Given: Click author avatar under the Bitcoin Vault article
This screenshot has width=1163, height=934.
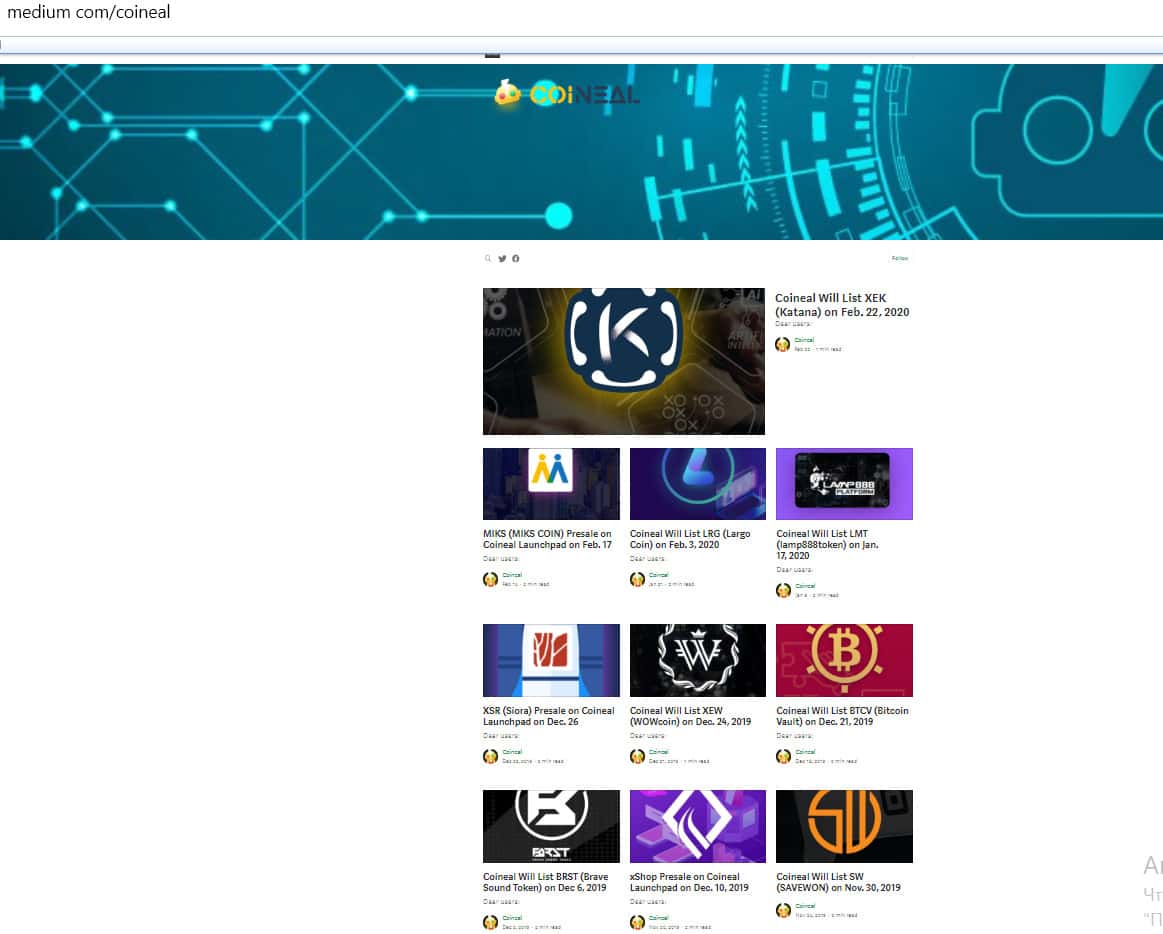Looking at the screenshot, I should [x=783, y=756].
